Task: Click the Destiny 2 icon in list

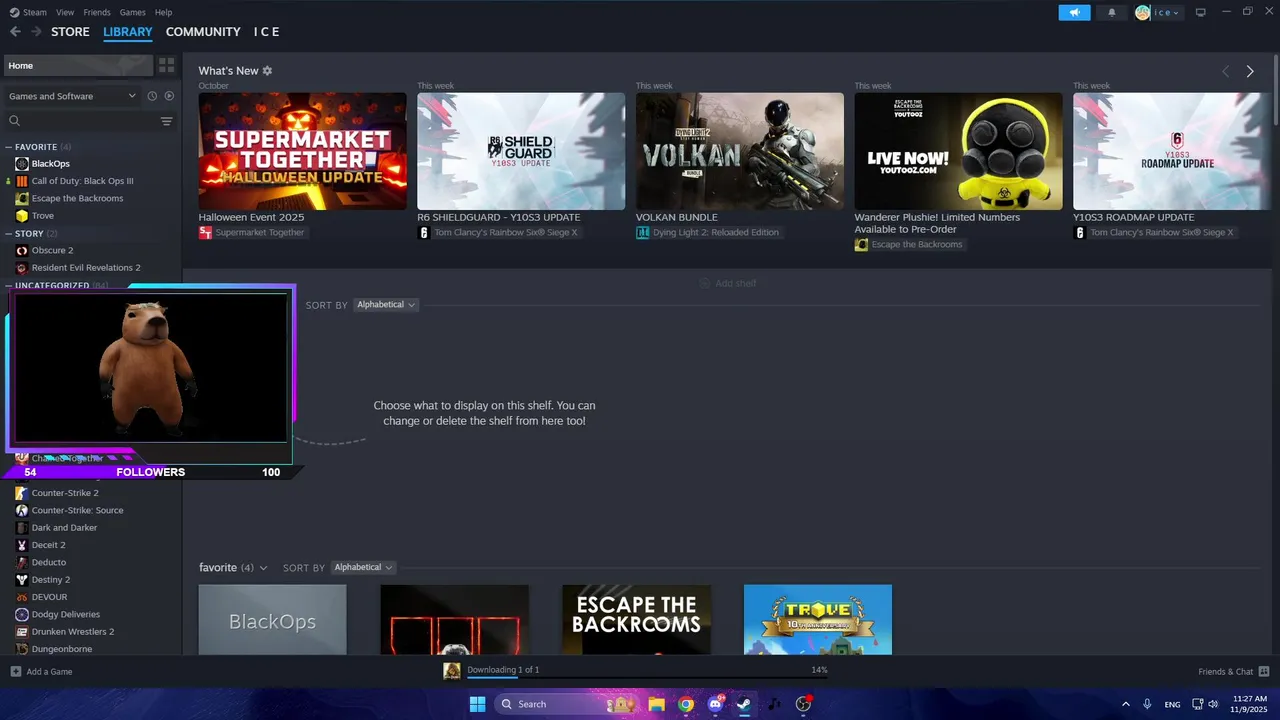Action: [x=22, y=580]
